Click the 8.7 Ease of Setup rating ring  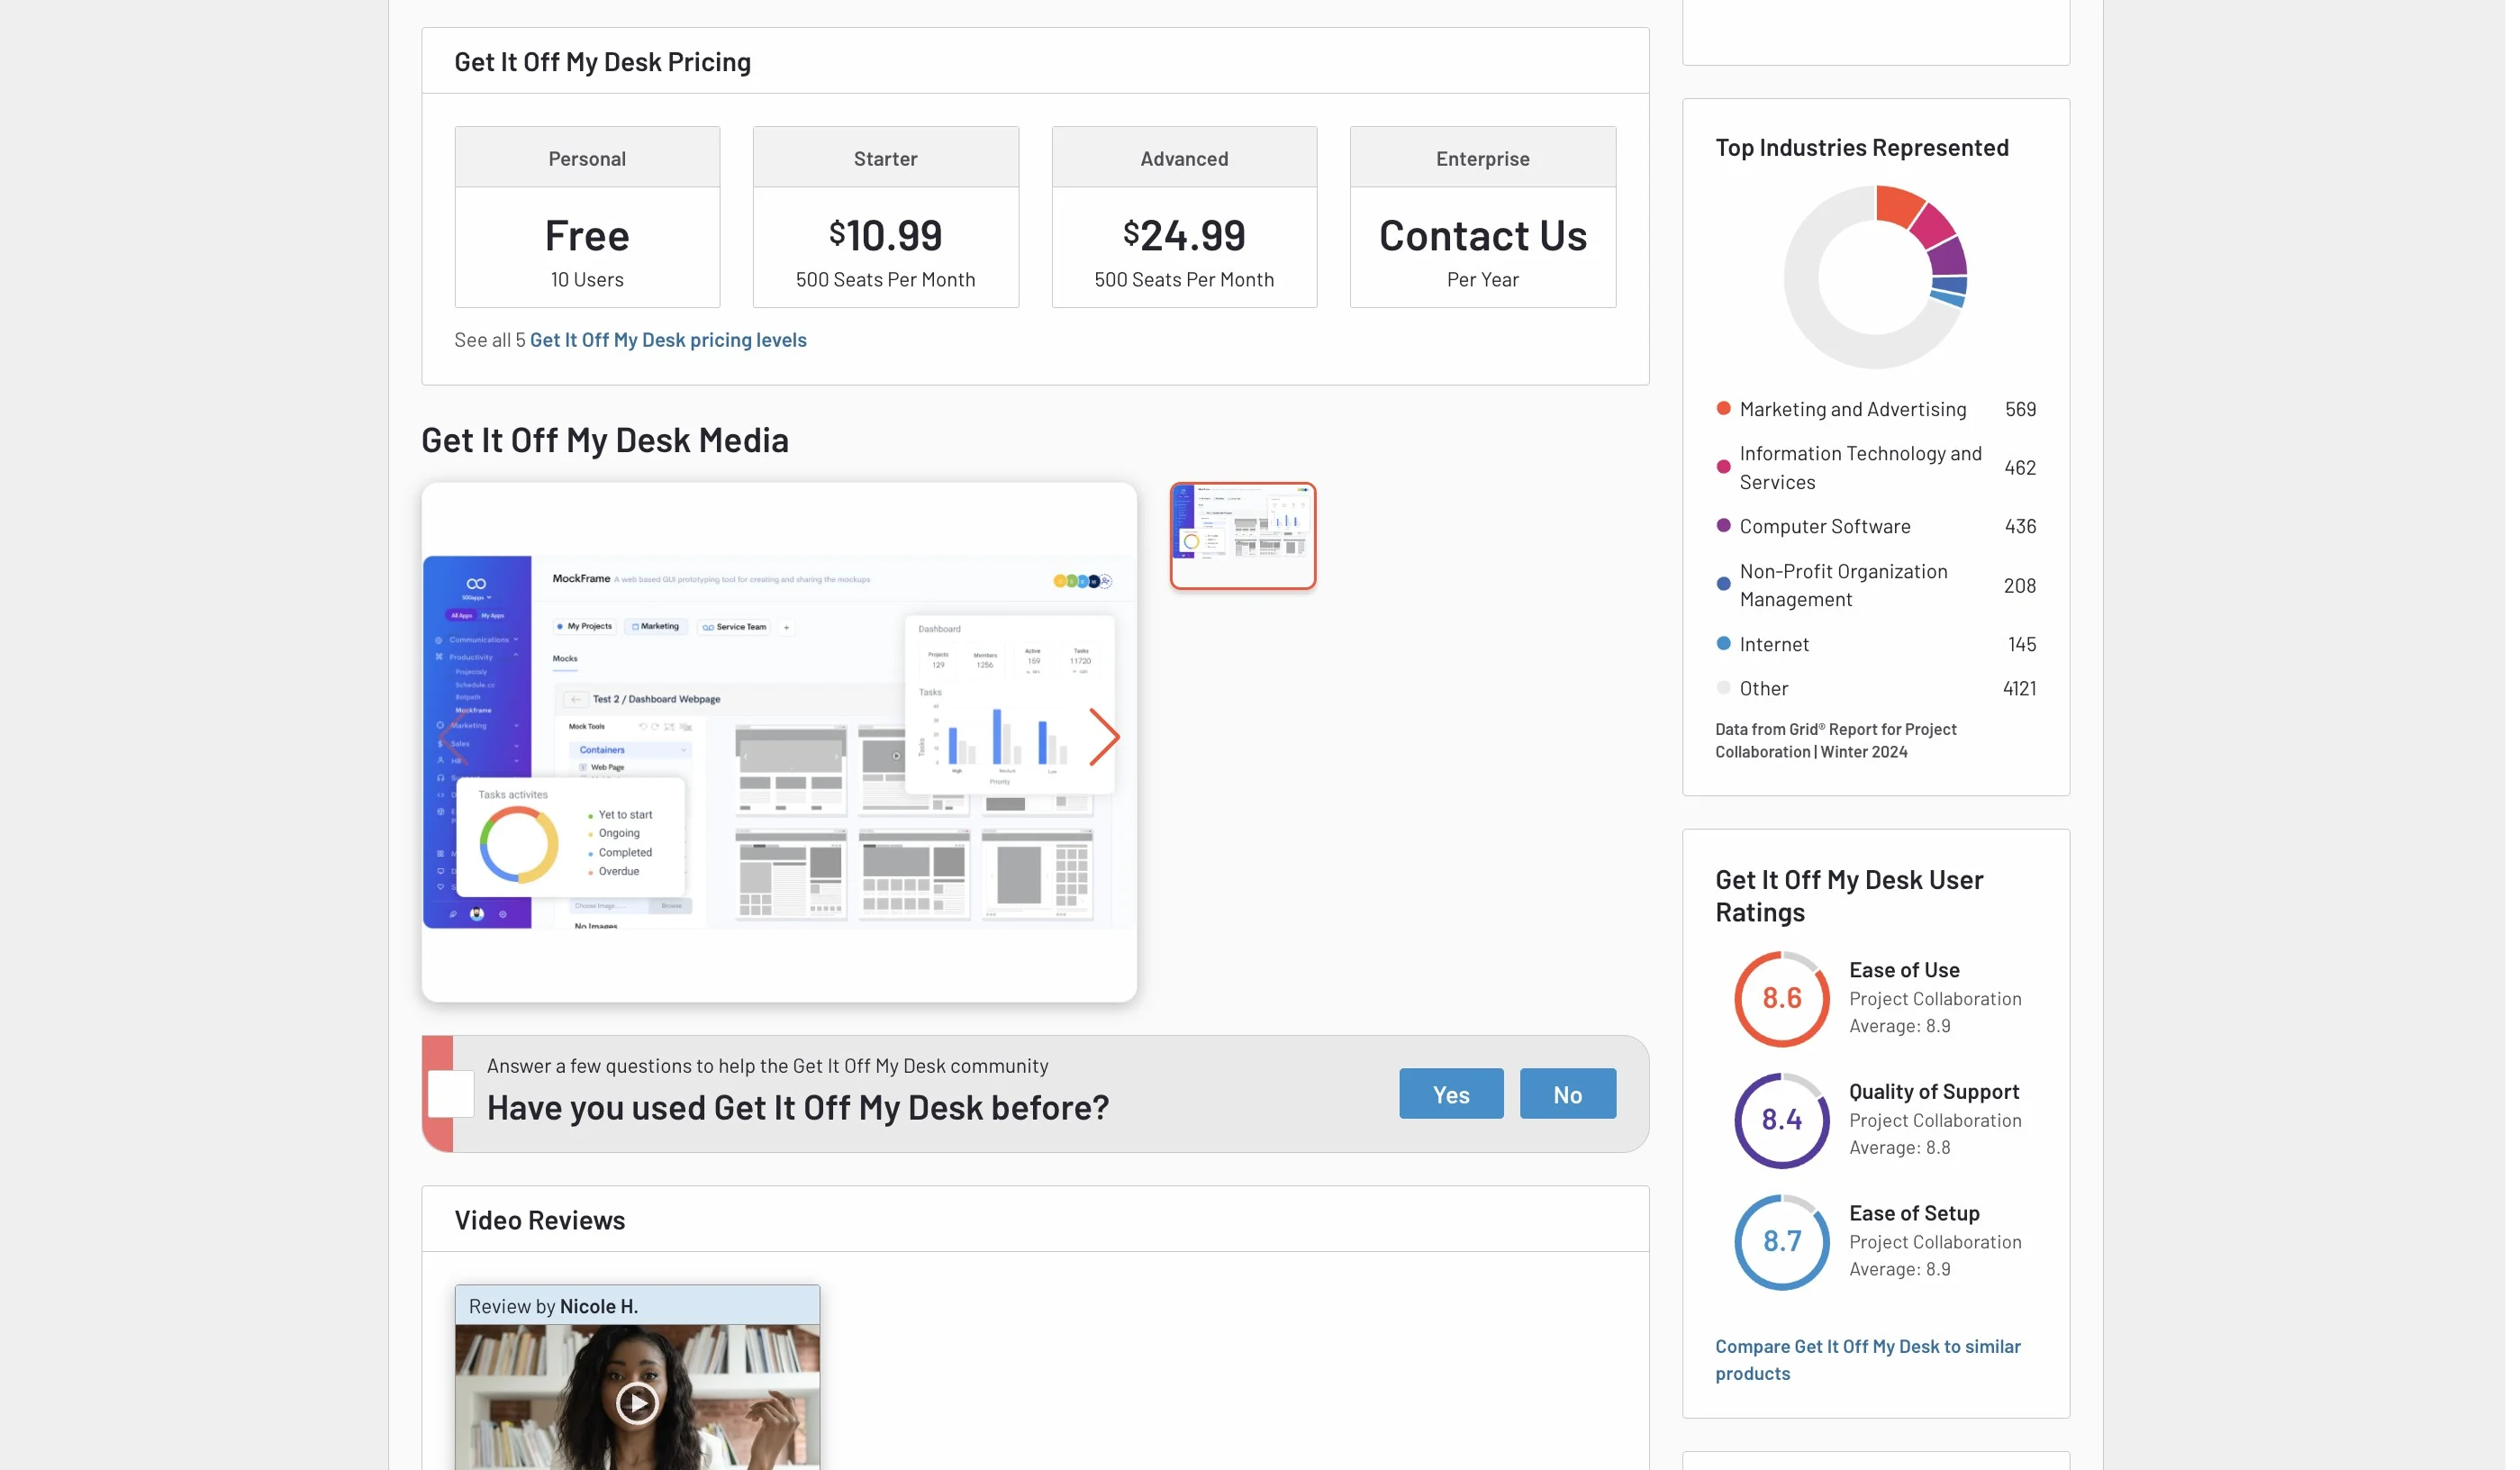pyautogui.click(x=1781, y=1242)
